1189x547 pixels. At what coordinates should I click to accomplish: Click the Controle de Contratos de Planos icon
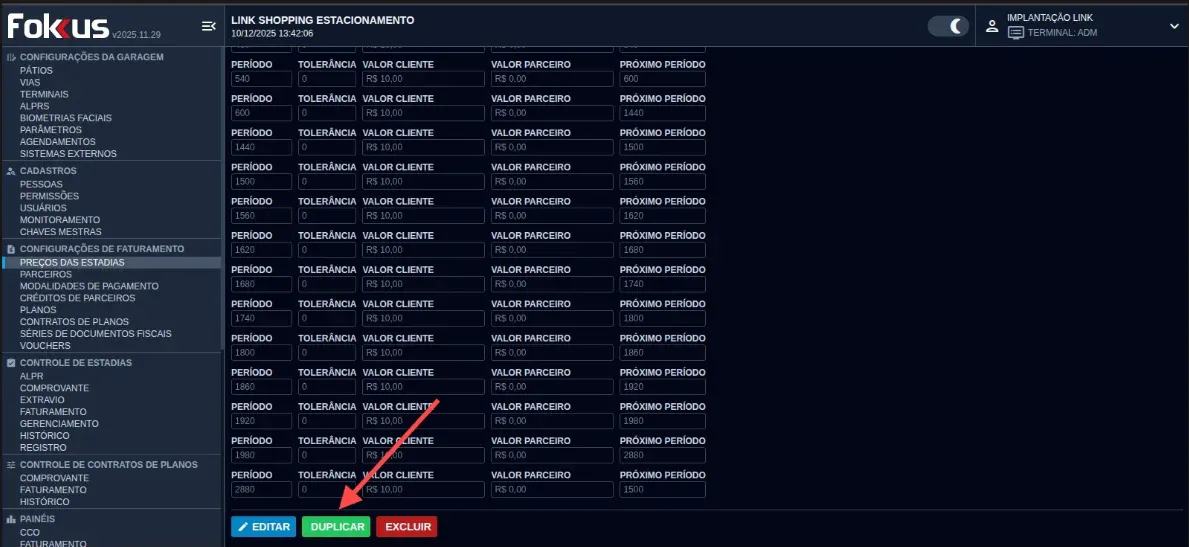[10, 465]
